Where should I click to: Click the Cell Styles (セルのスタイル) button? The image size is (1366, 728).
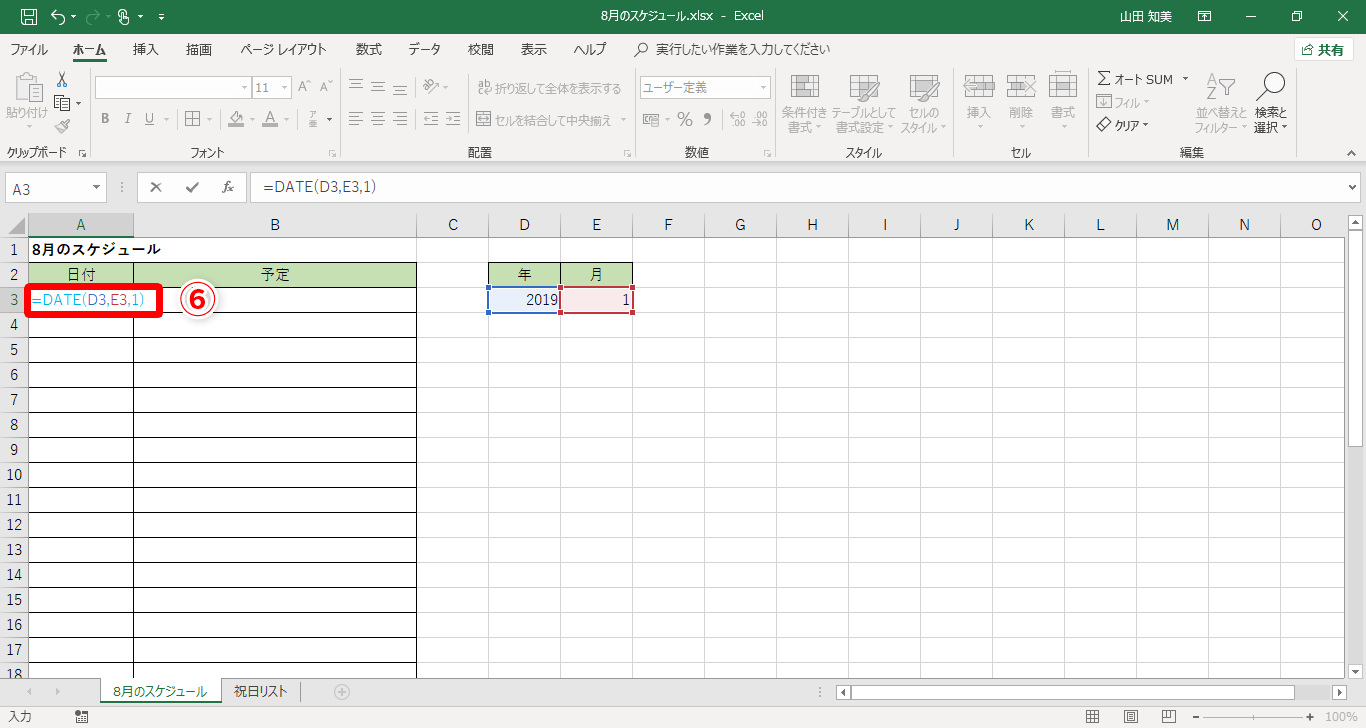point(924,104)
